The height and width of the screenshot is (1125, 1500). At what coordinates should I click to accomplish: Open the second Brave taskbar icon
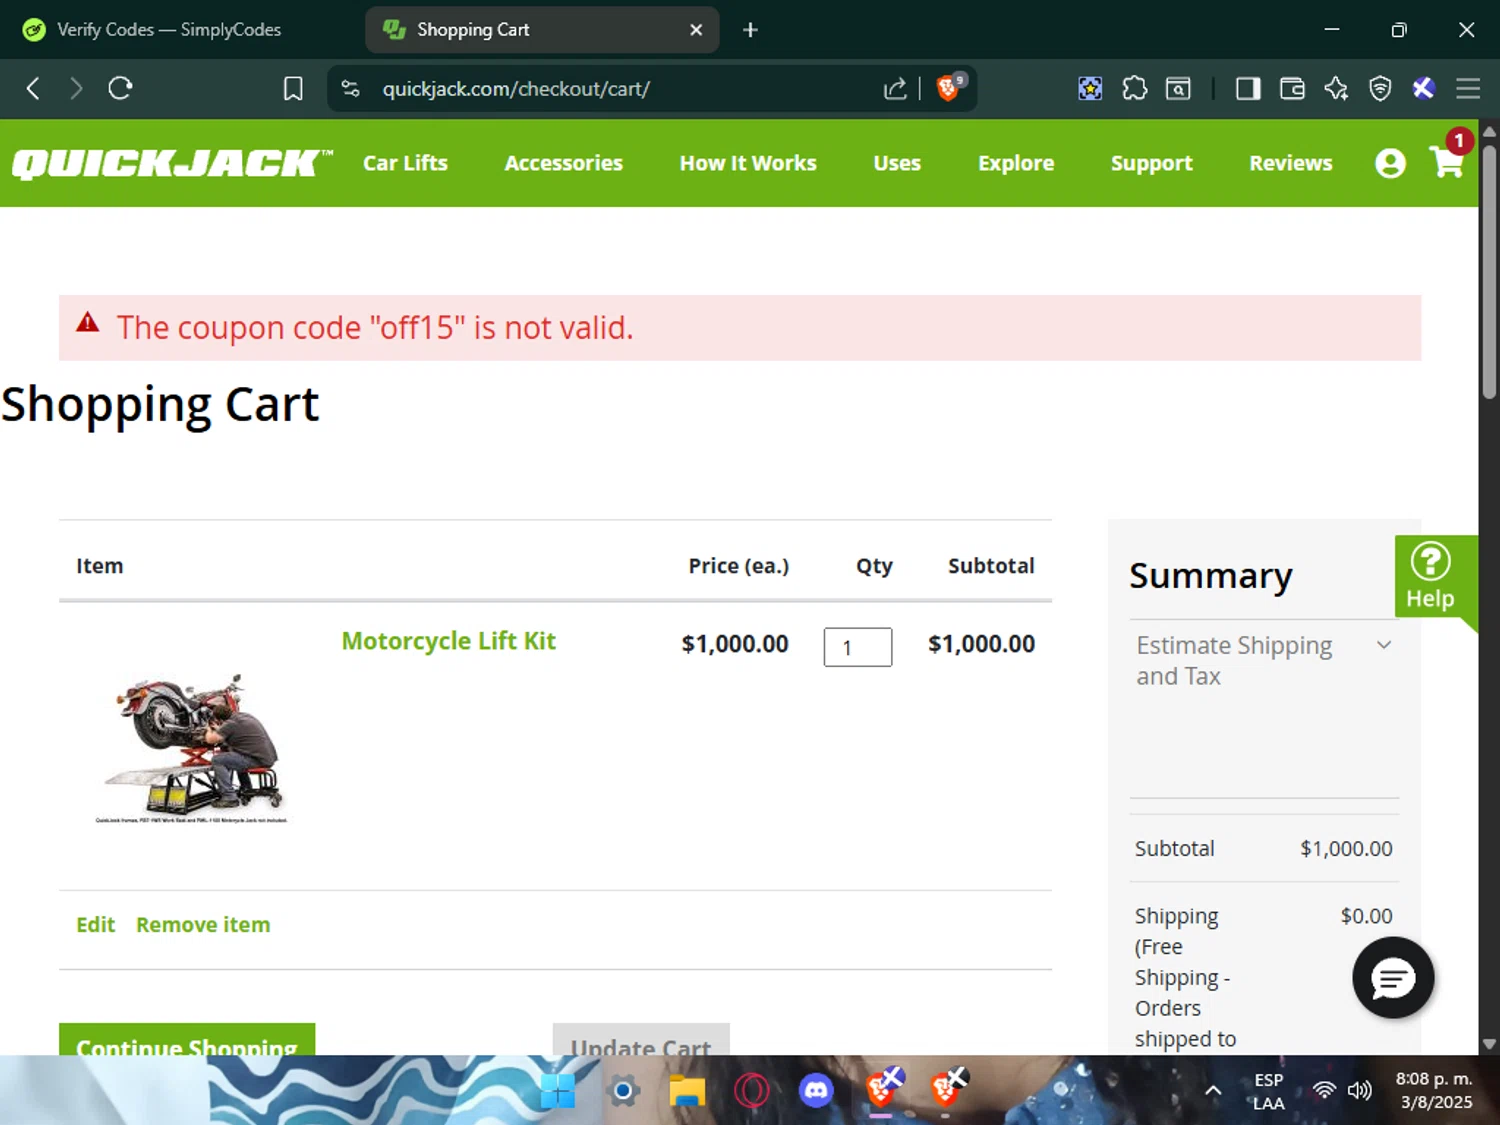pos(948,1088)
